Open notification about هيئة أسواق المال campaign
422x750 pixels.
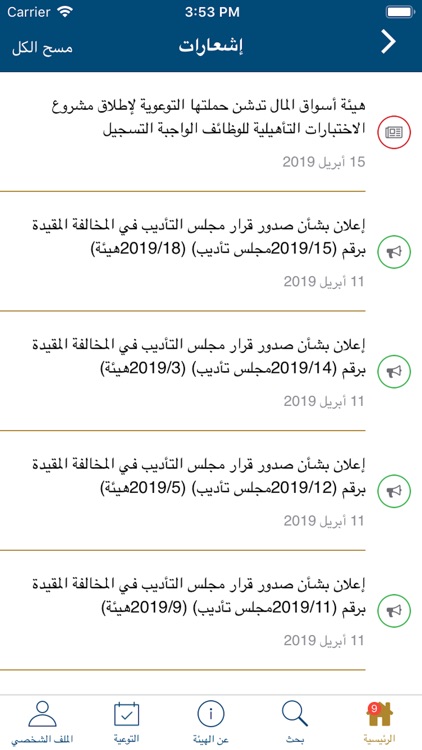click(x=211, y=132)
